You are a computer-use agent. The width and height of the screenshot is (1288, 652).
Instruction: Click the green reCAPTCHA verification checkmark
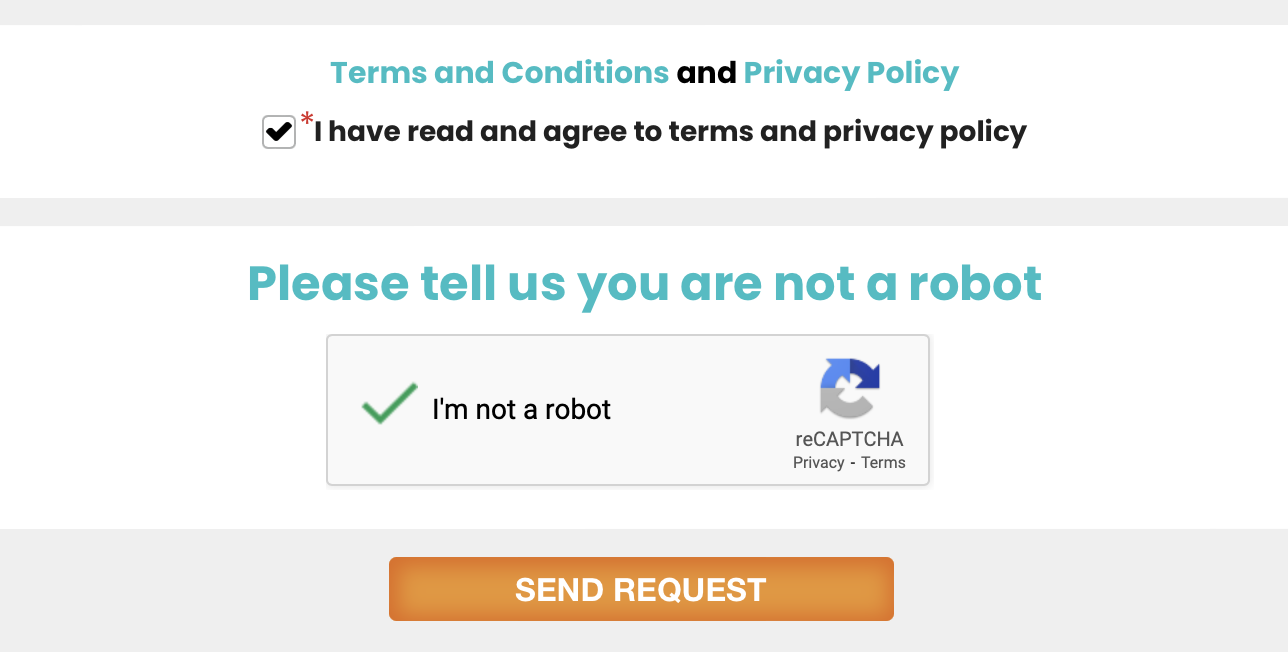pos(389,403)
